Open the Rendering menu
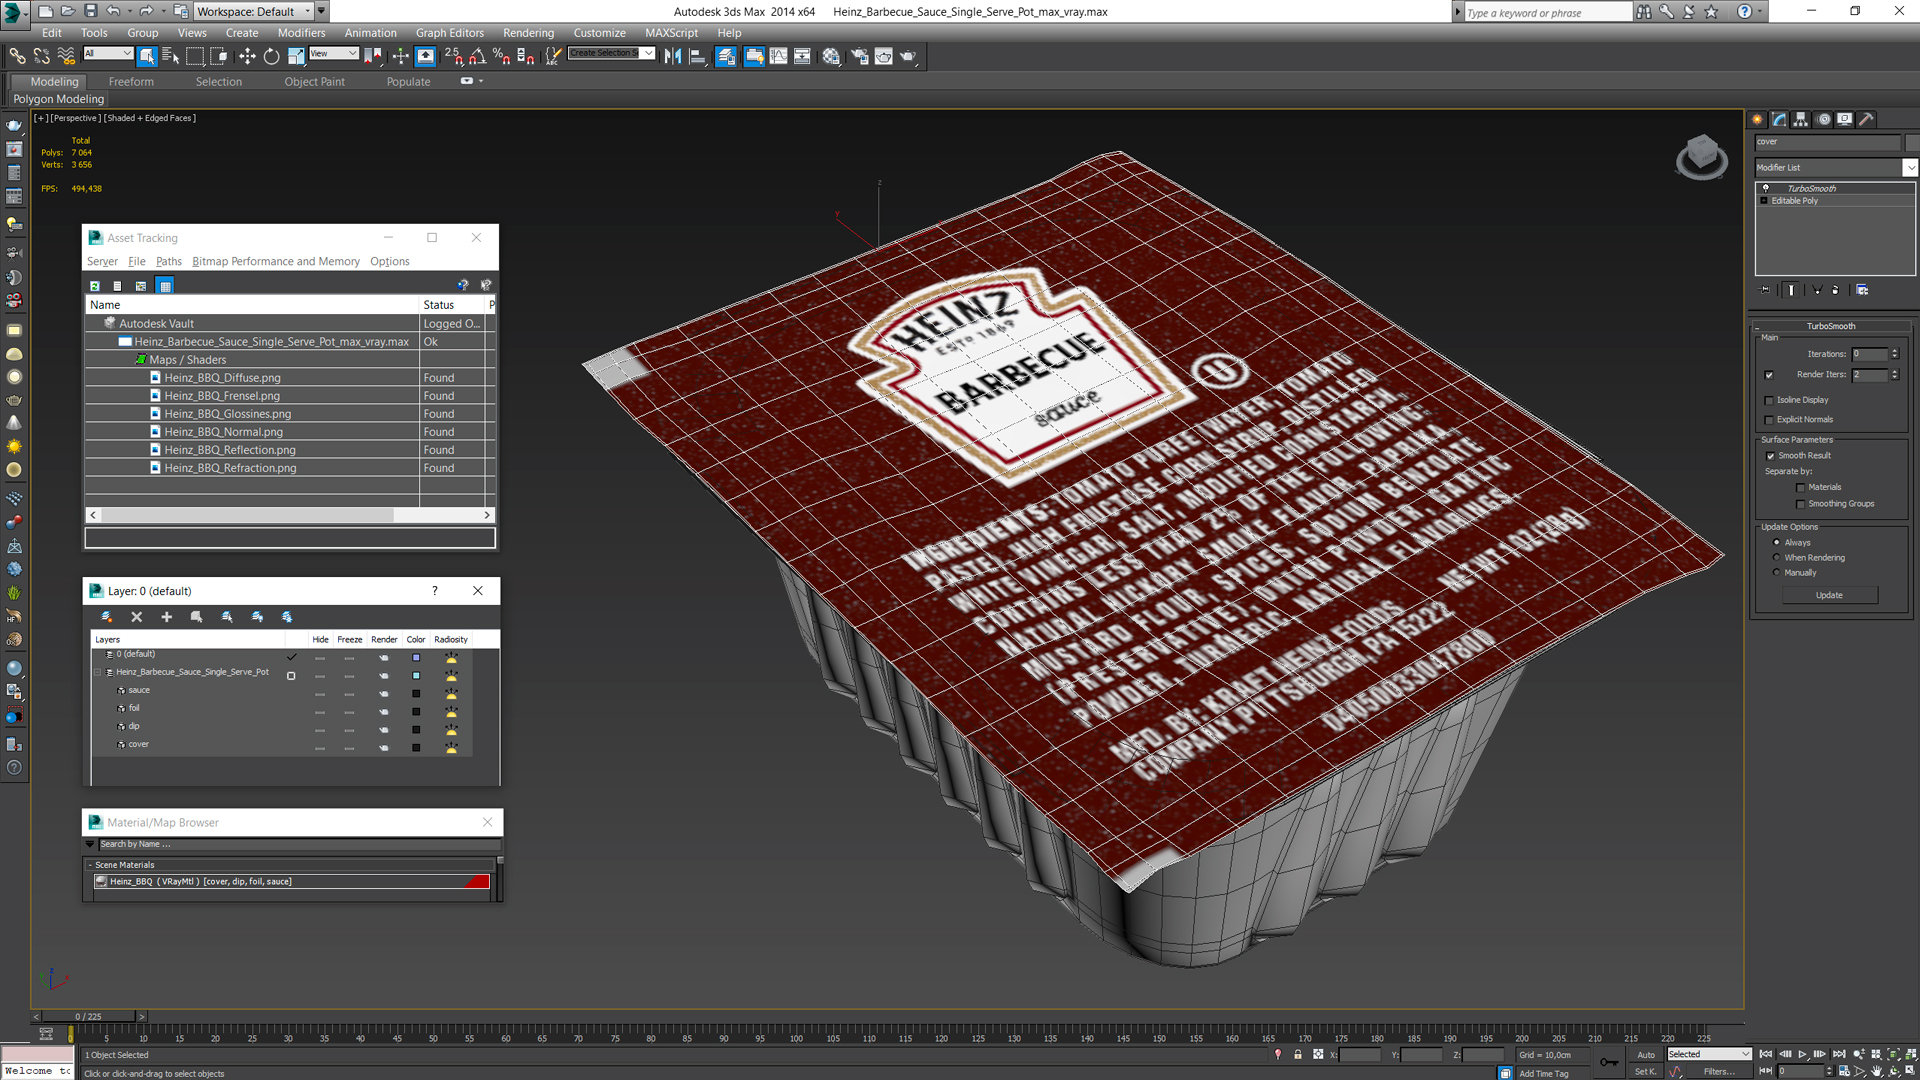Viewport: 1920px width, 1080px height. [528, 33]
